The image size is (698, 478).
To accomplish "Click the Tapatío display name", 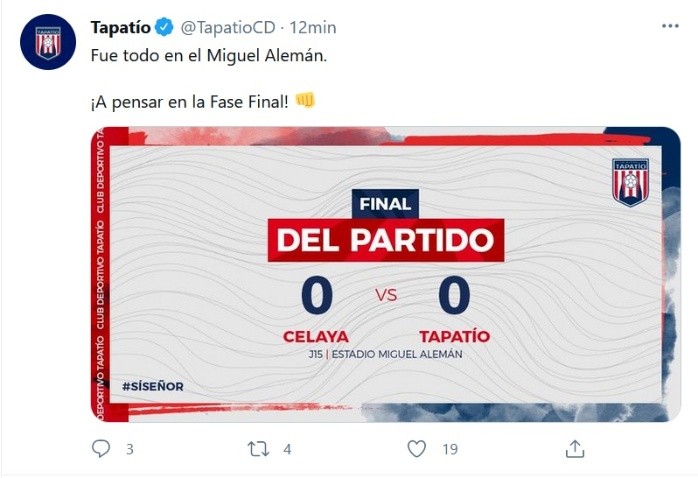I will click(121, 26).
